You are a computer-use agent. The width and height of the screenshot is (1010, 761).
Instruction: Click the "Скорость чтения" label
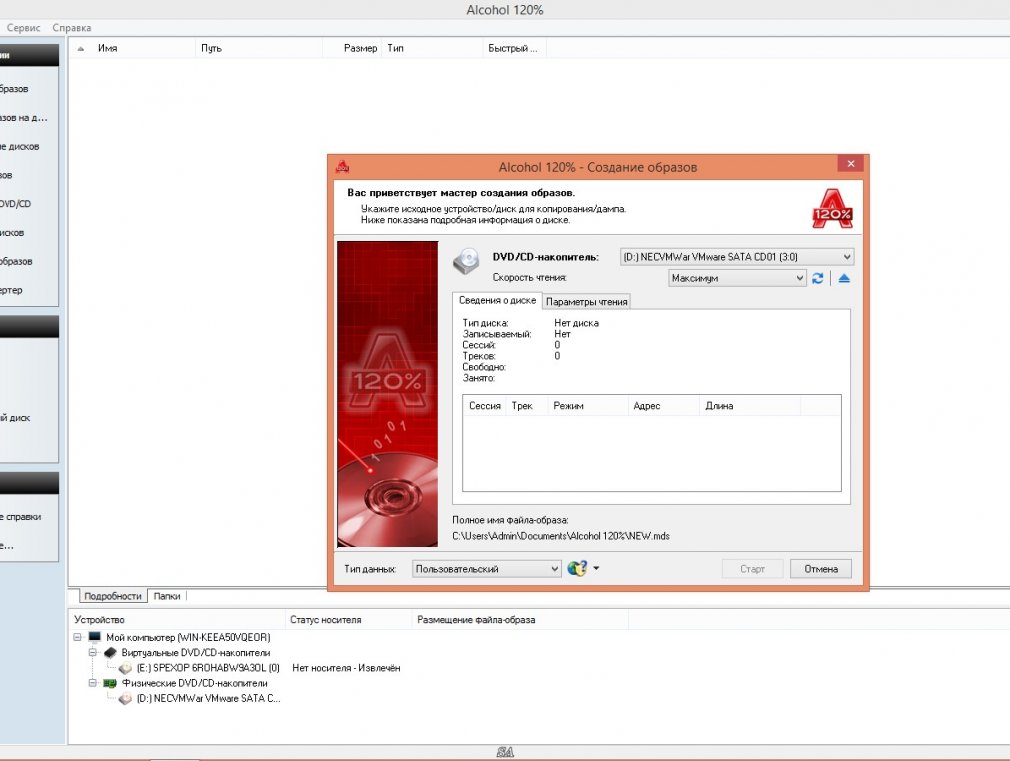[529, 278]
